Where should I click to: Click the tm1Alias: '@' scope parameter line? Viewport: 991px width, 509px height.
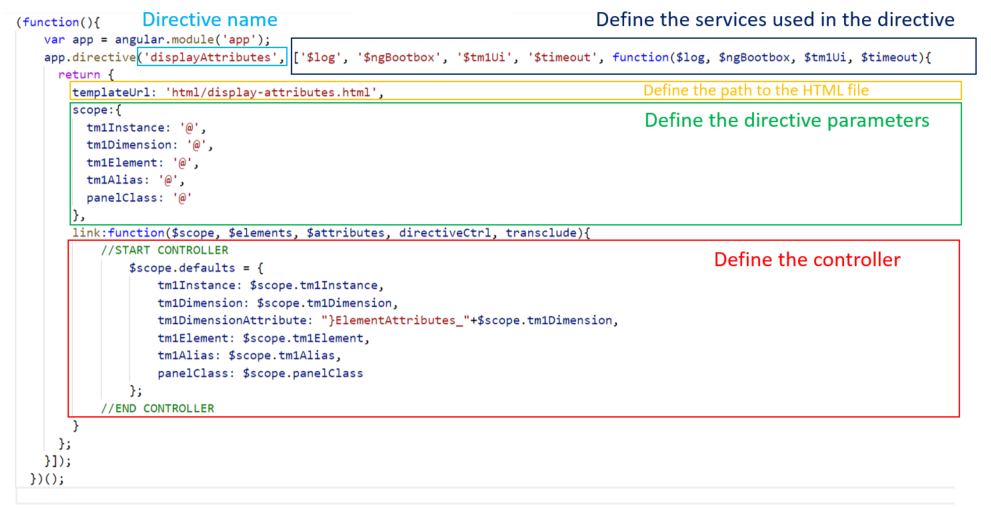[x=135, y=180]
